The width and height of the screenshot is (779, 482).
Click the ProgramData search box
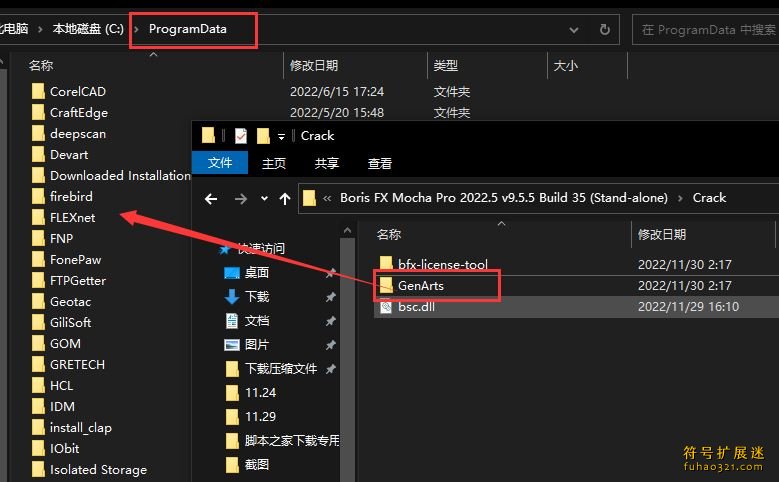click(x=705, y=30)
